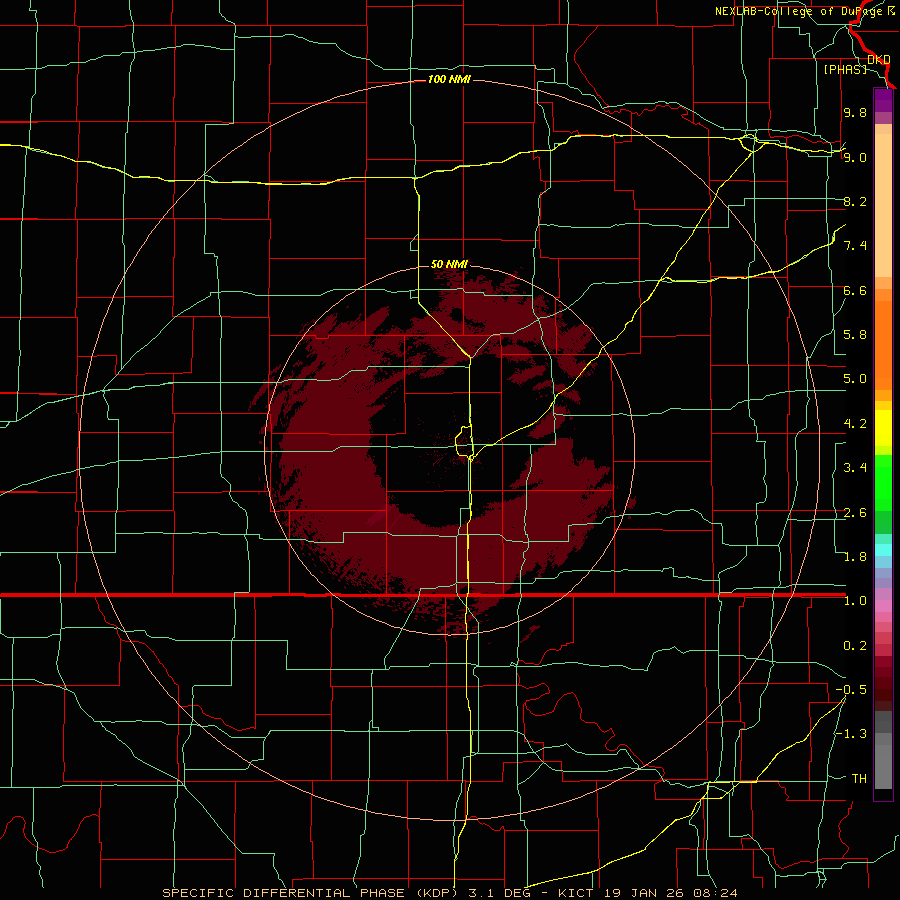Click the 2.6 value on the scale
The image size is (900, 900).
pyautogui.click(x=855, y=513)
